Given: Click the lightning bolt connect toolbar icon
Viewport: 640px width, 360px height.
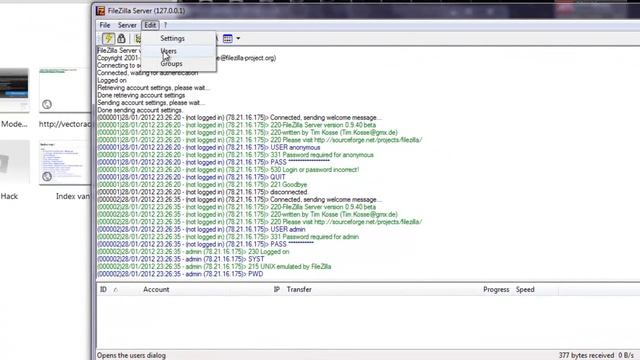Looking at the screenshot, I should [108, 38].
